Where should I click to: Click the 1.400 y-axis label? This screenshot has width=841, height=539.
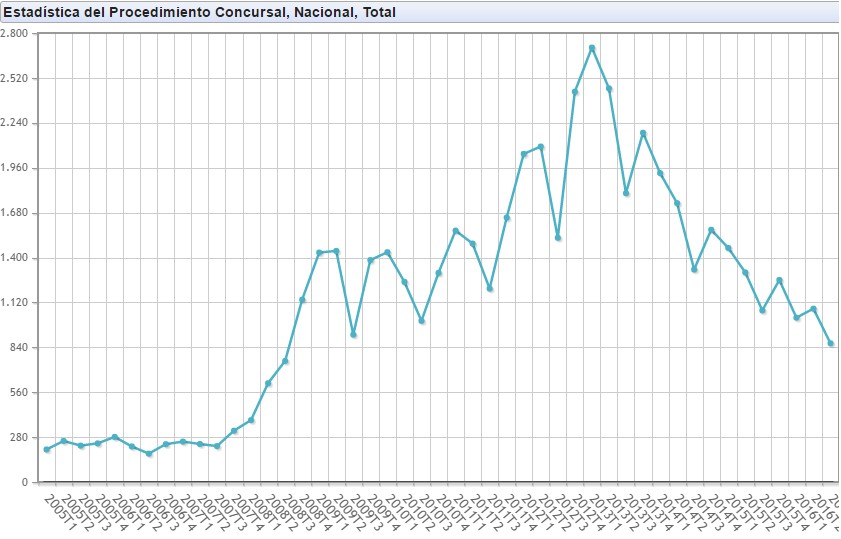coord(16,258)
